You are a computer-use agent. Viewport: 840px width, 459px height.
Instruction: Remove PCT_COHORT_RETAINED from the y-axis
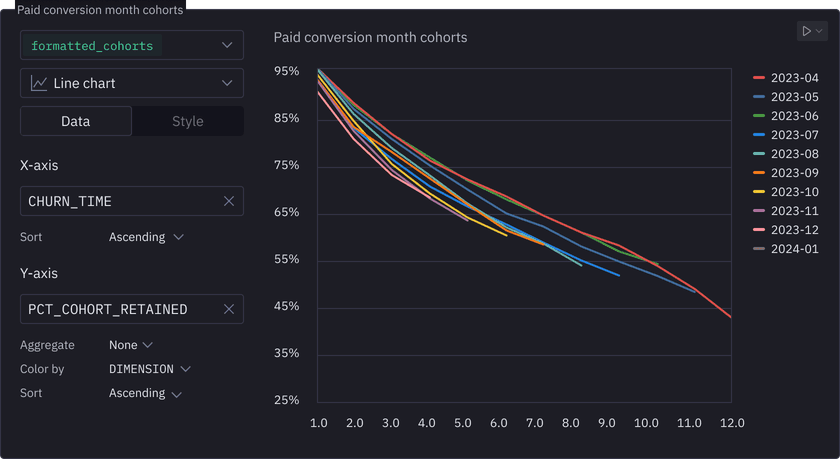(229, 310)
